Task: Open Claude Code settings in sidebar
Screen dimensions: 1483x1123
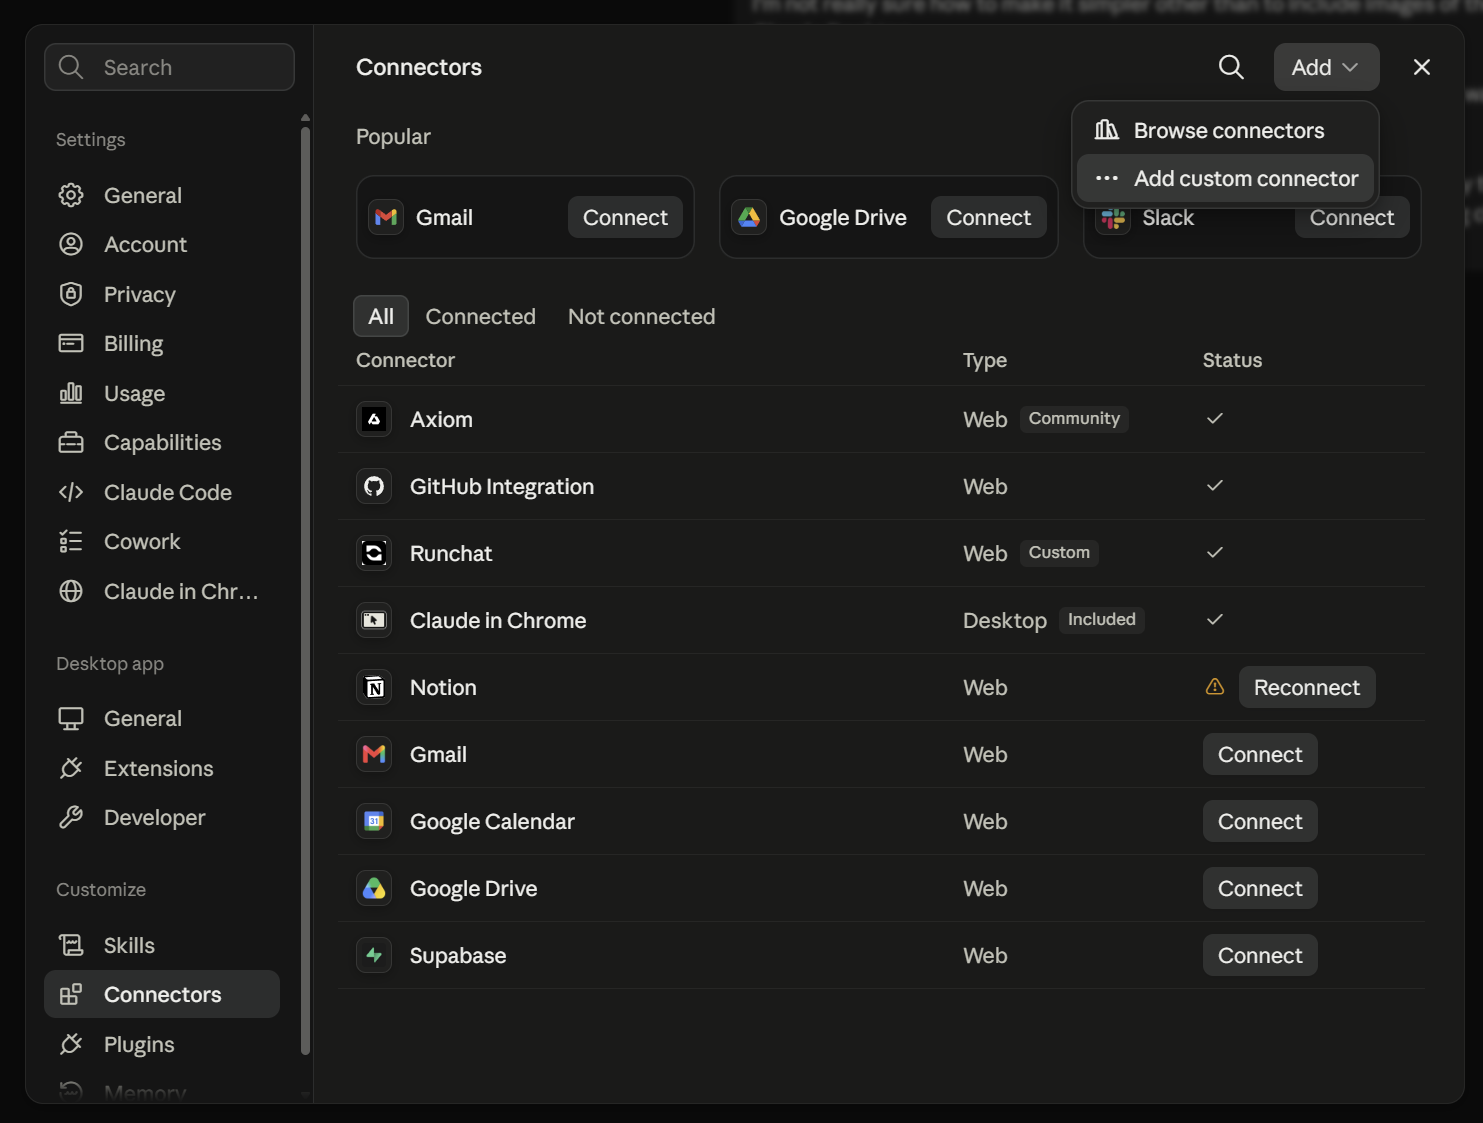Action: pos(162,492)
